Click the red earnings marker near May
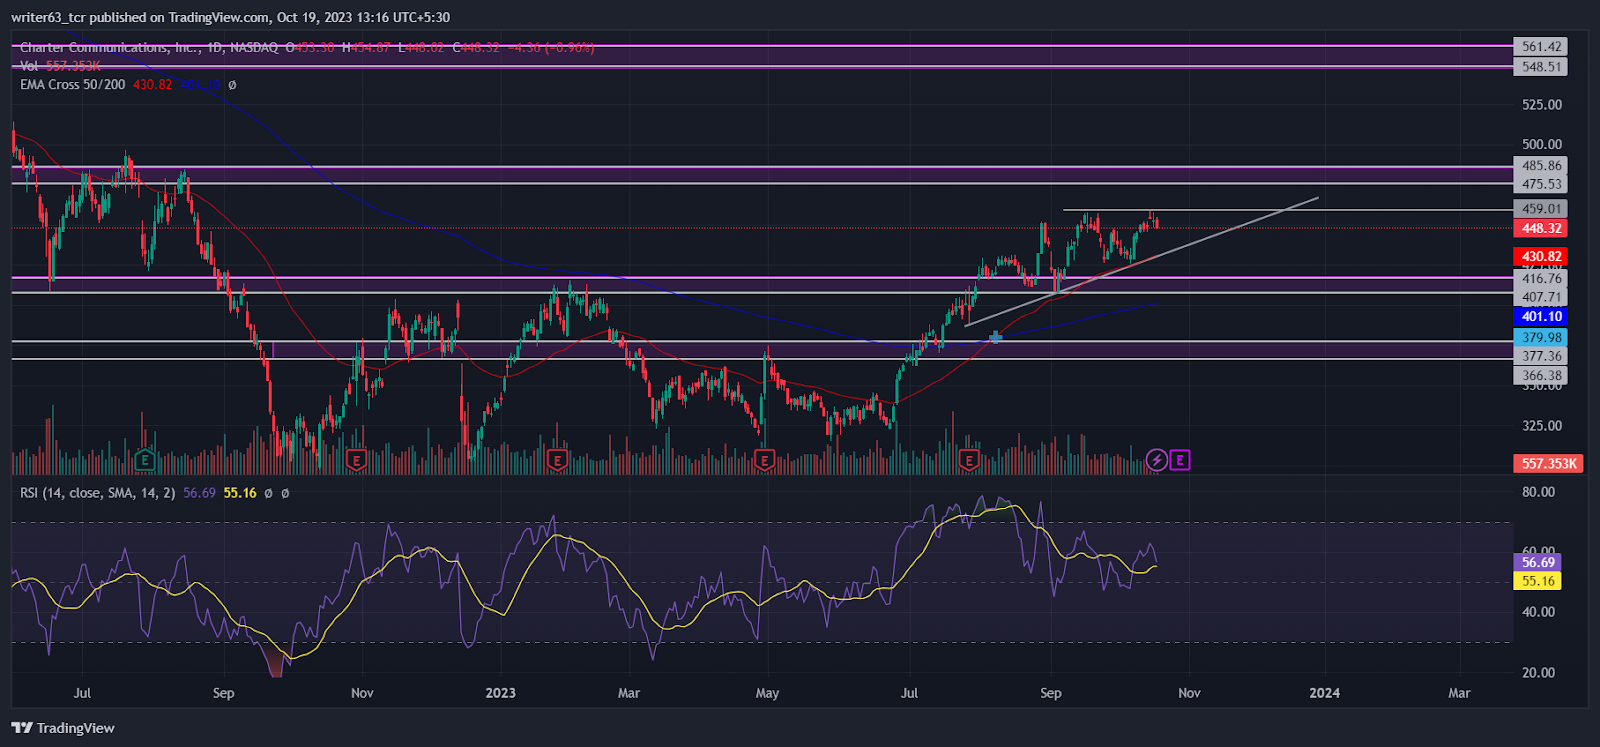The width and height of the screenshot is (1600, 747). (x=764, y=461)
